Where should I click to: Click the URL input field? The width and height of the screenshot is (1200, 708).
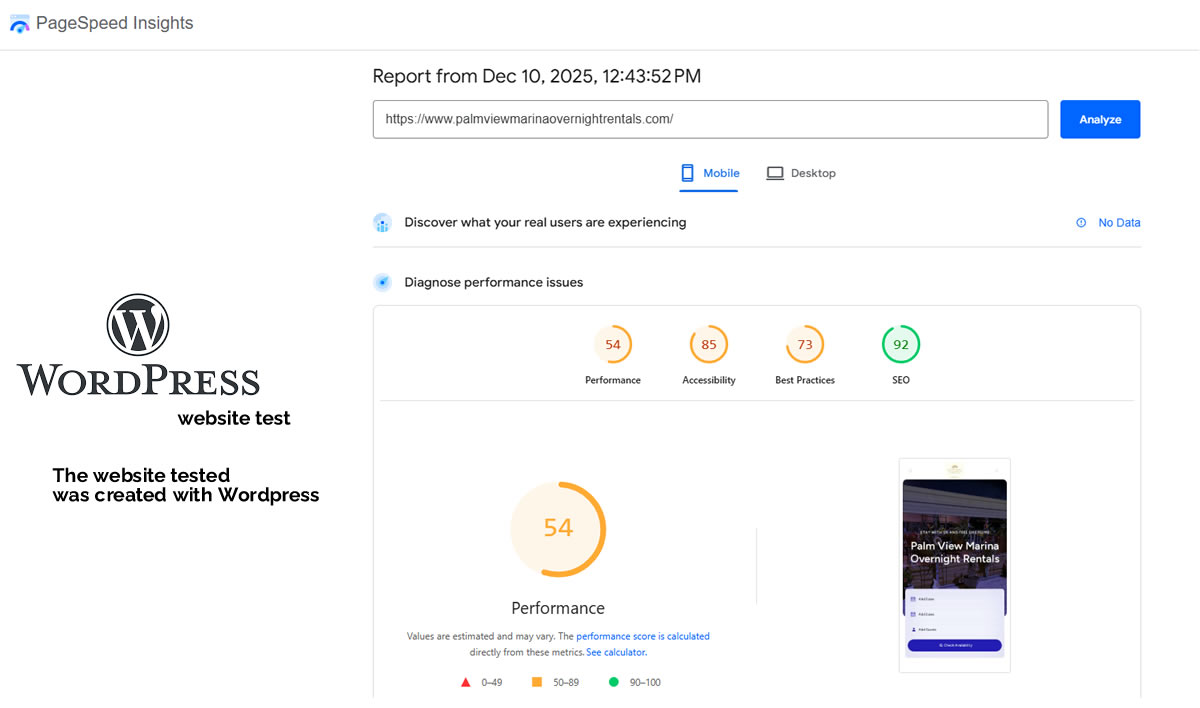[x=710, y=119]
